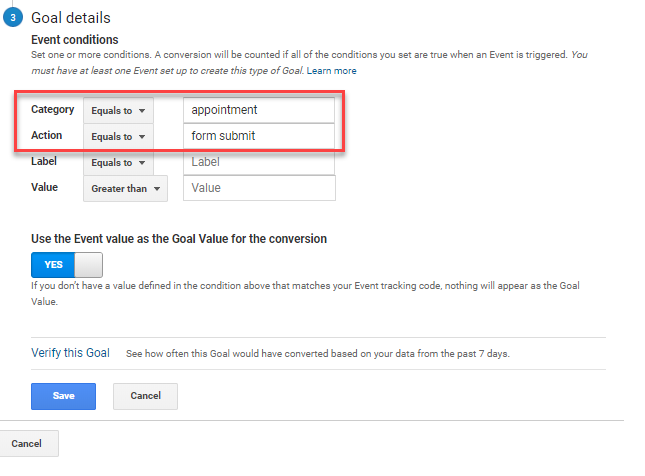Viewport: 645px width, 476px height.
Task: Toggle the Event value YES switch
Action: tap(67, 265)
